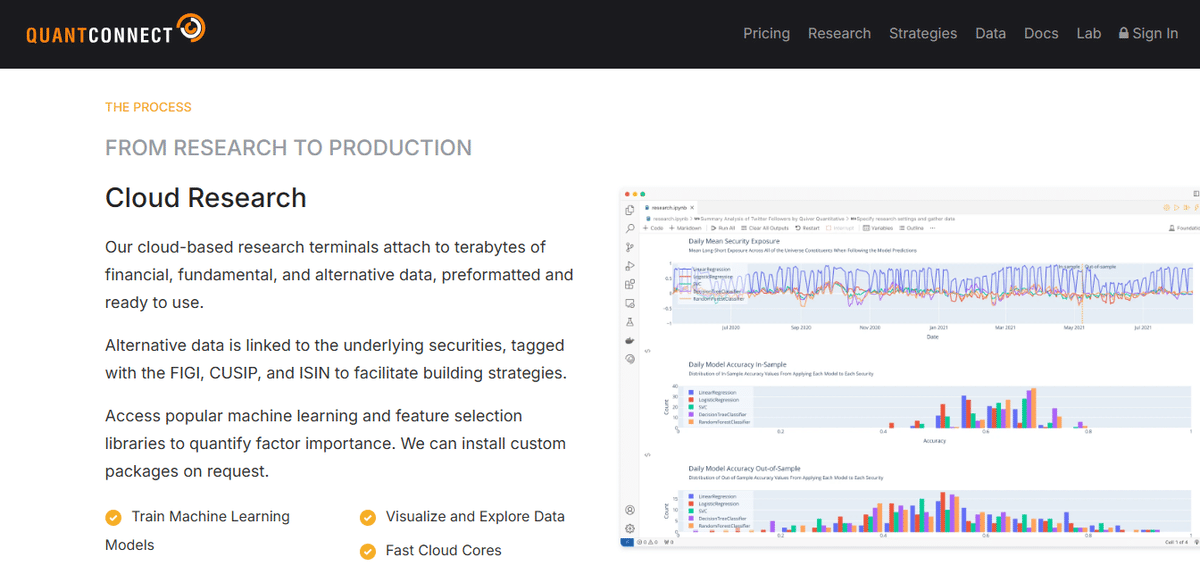This screenshot has width=1200, height=565.
Task: Add a Markdown cell in notebook toolbar
Action: pos(684,228)
